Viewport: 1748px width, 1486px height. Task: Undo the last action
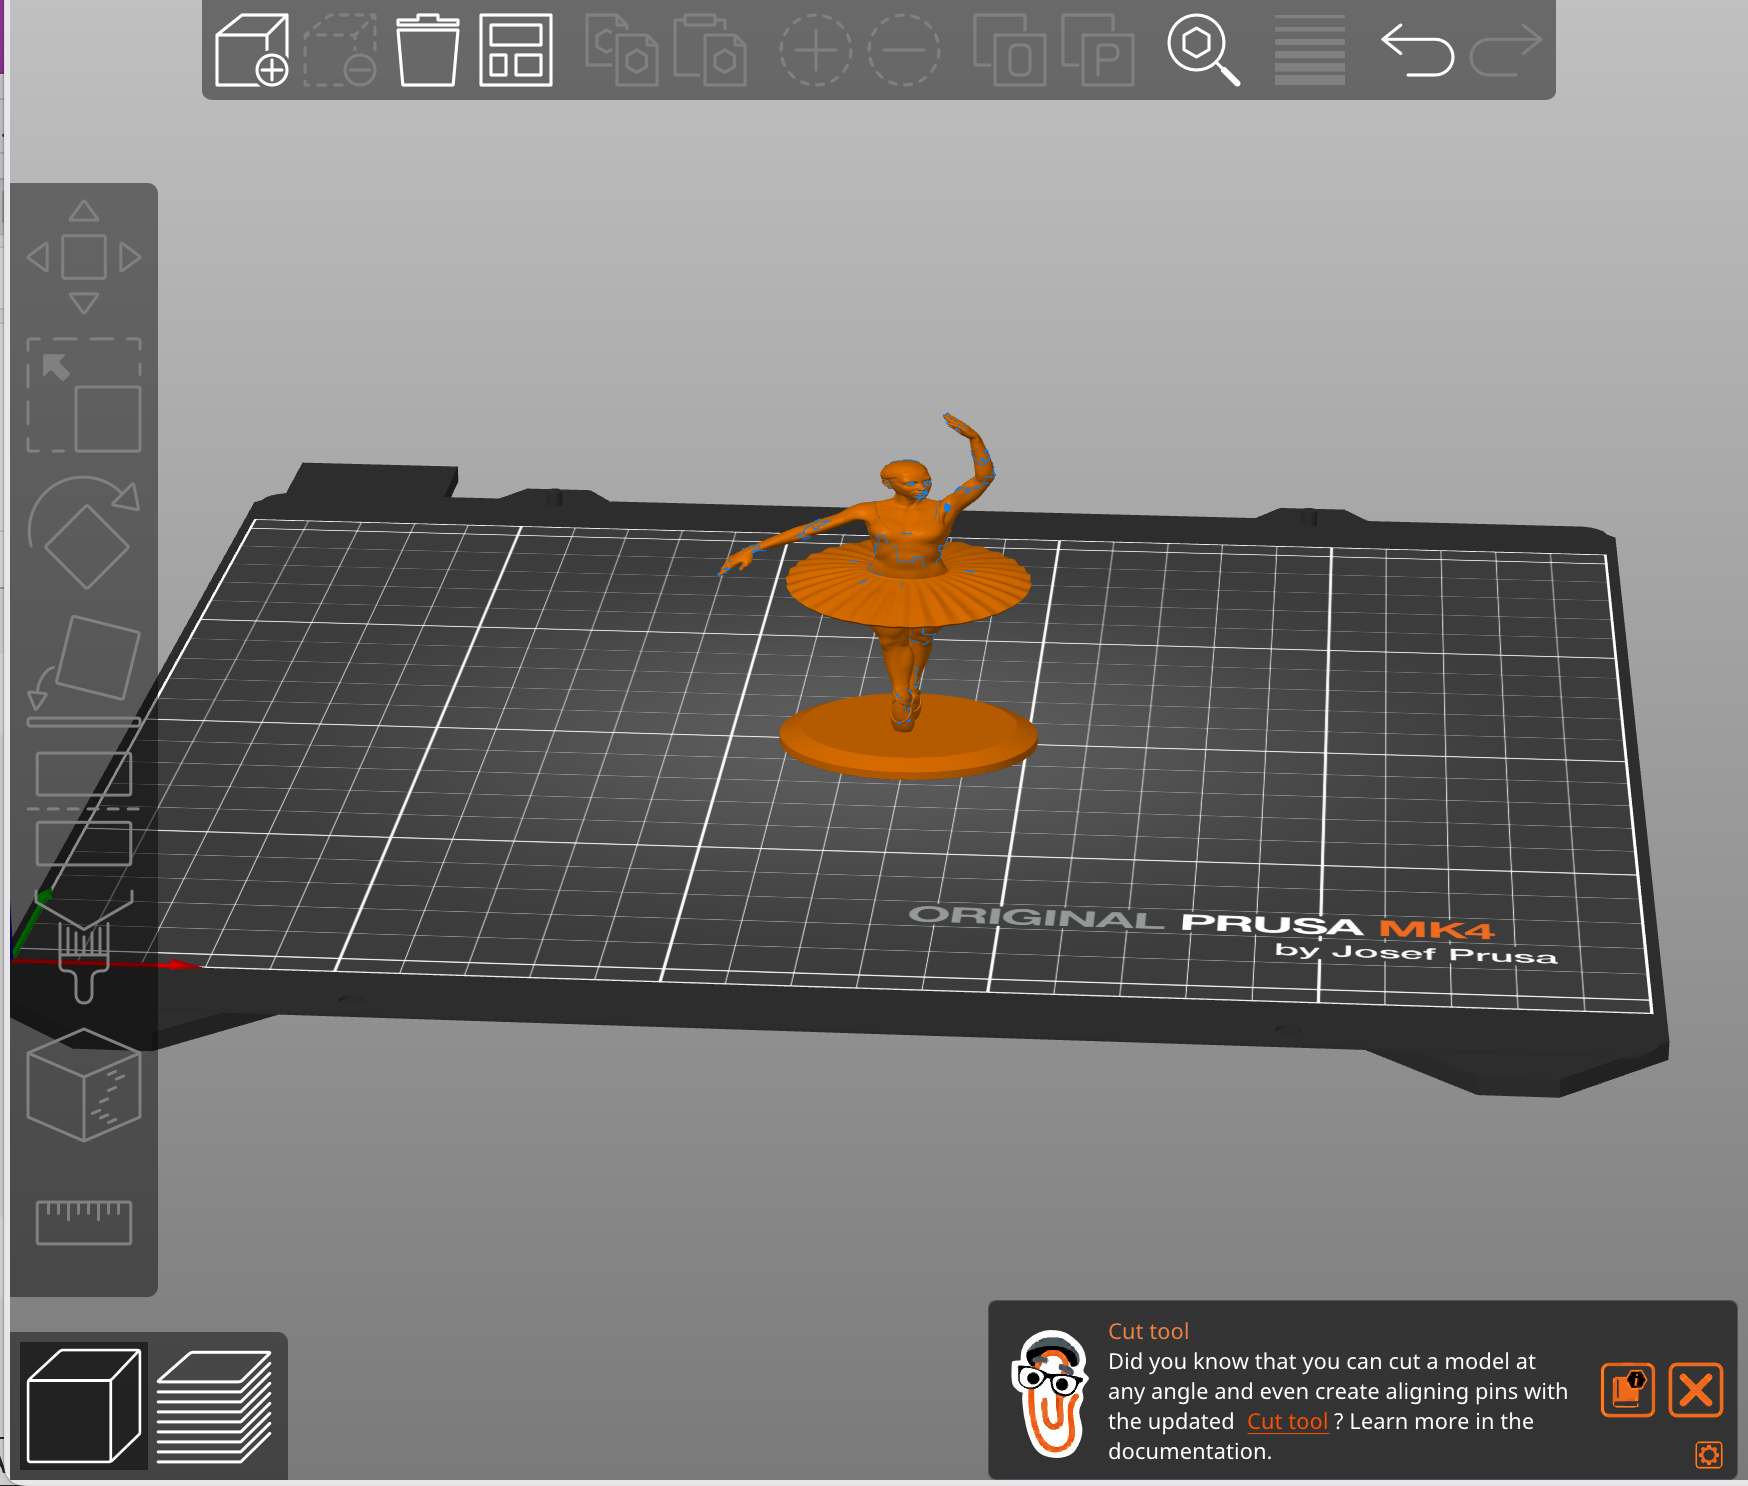[1417, 50]
